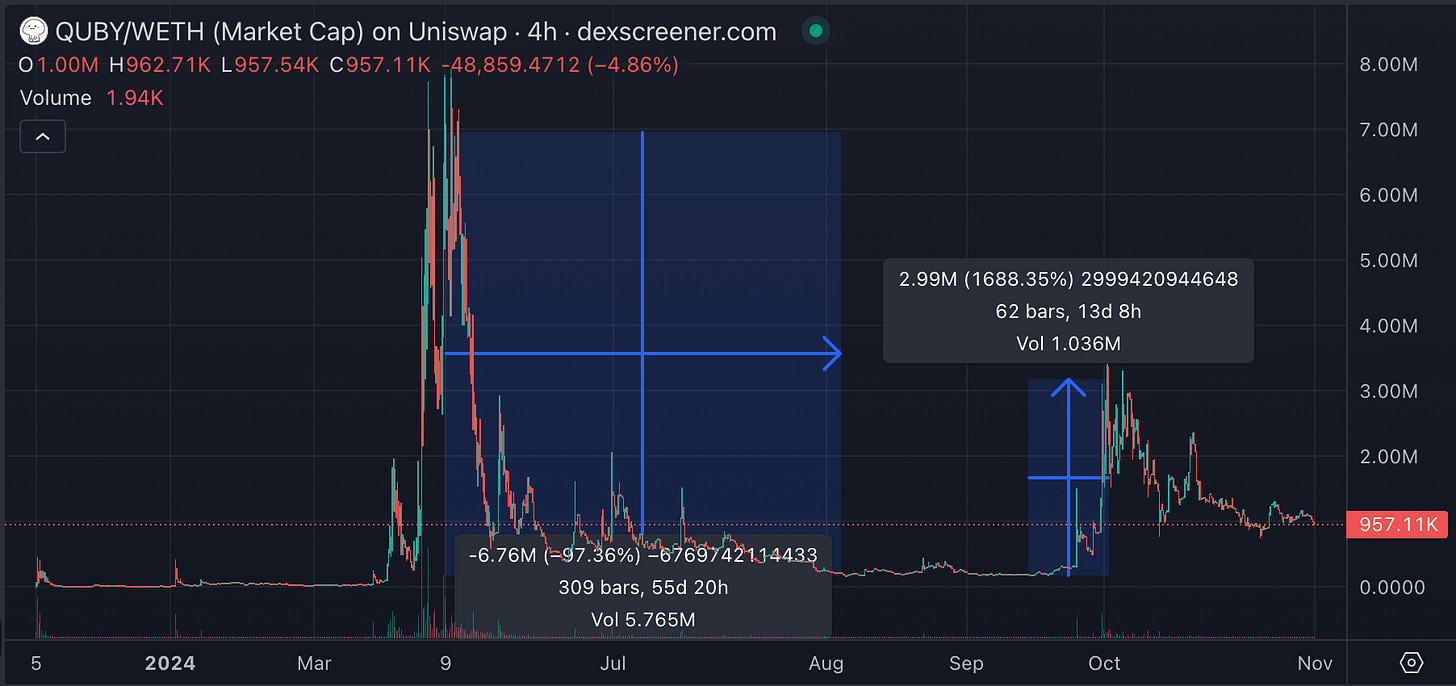Click the 7.00M price axis label
1456x686 pixels.
coord(1387,130)
